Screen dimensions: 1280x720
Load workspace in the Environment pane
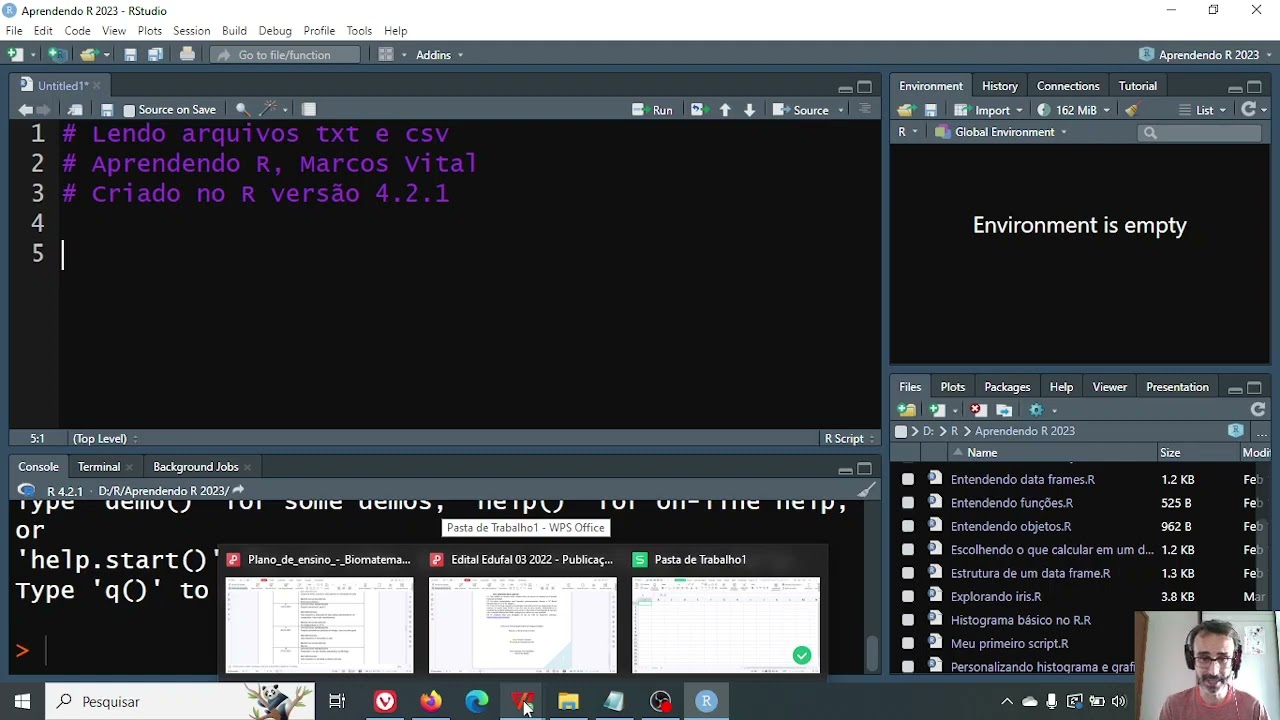[906, 110]
